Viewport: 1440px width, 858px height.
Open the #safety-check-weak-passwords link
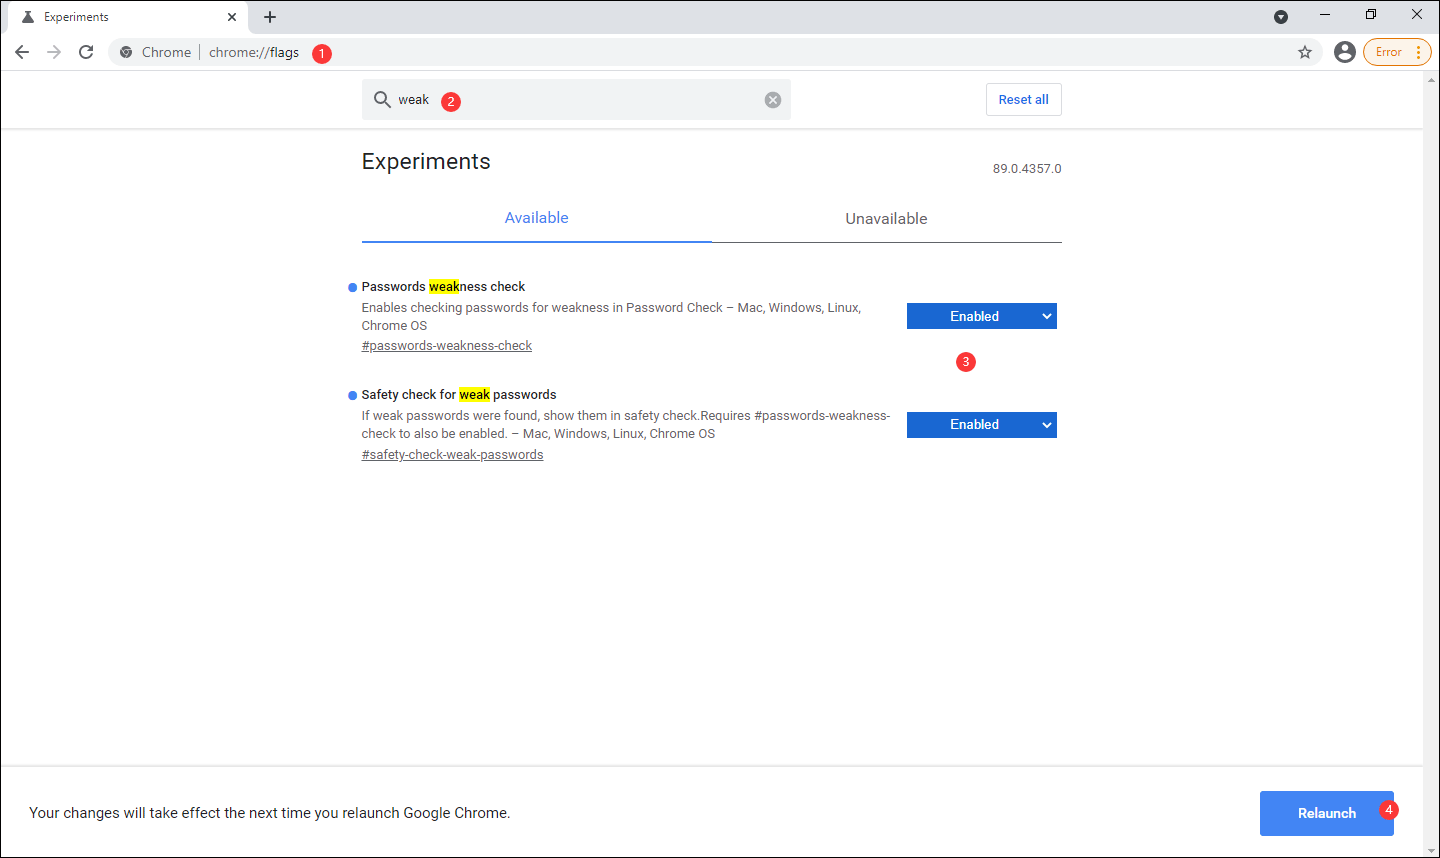[452, 454]
